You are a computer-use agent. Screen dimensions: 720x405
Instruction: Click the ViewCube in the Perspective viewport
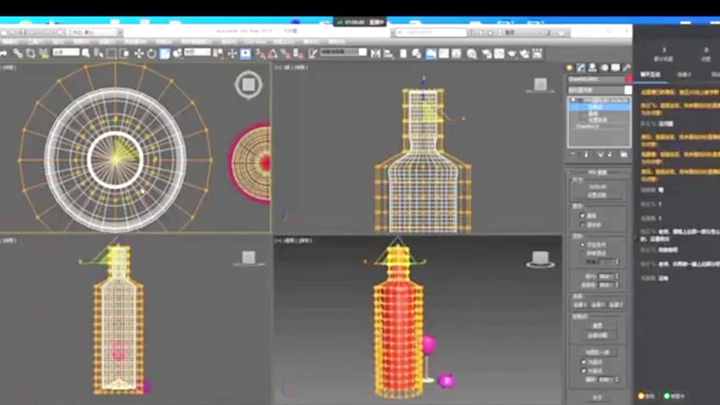(540, 259)
